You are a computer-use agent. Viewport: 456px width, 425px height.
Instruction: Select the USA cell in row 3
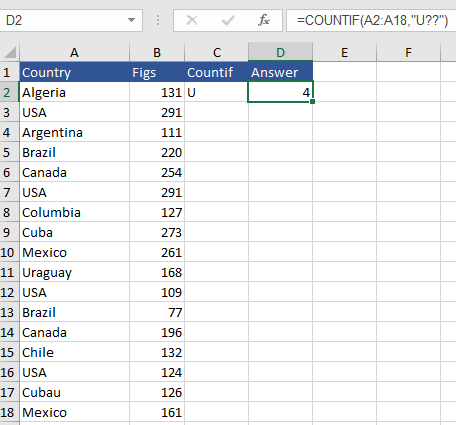[74, 112]
